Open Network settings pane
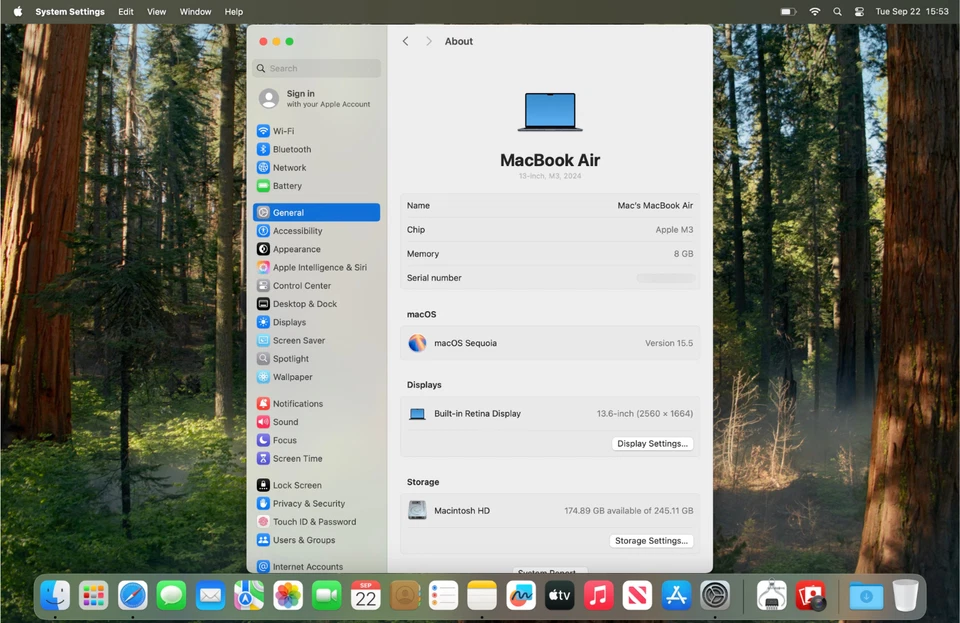This screenshot has width=960, height=623. pos(316,168)
